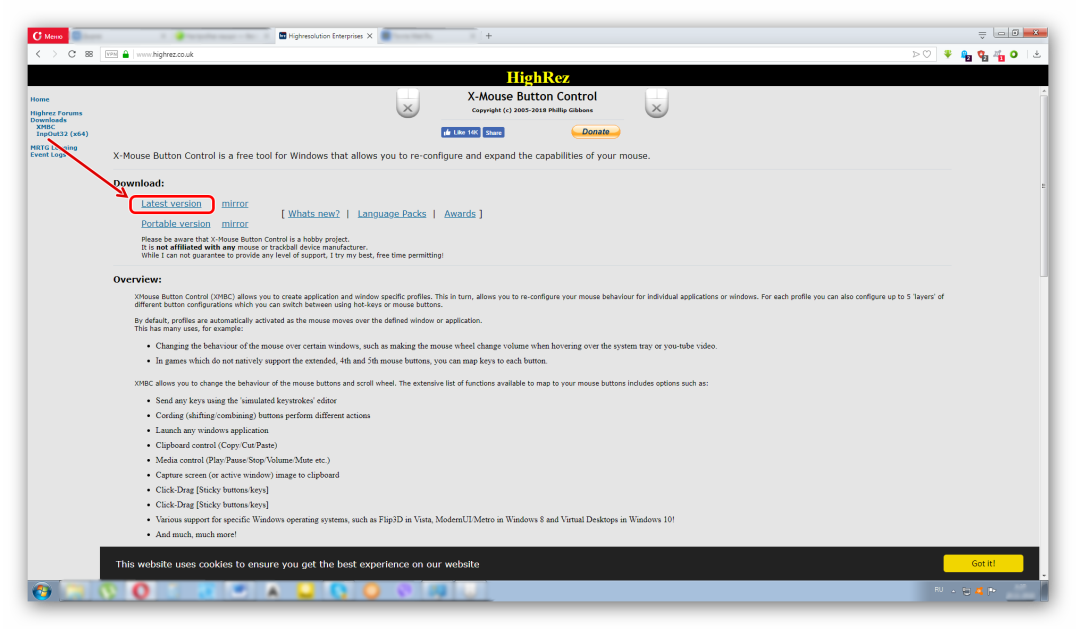Switch to the fourth blurred browser tab

point(428,36)
